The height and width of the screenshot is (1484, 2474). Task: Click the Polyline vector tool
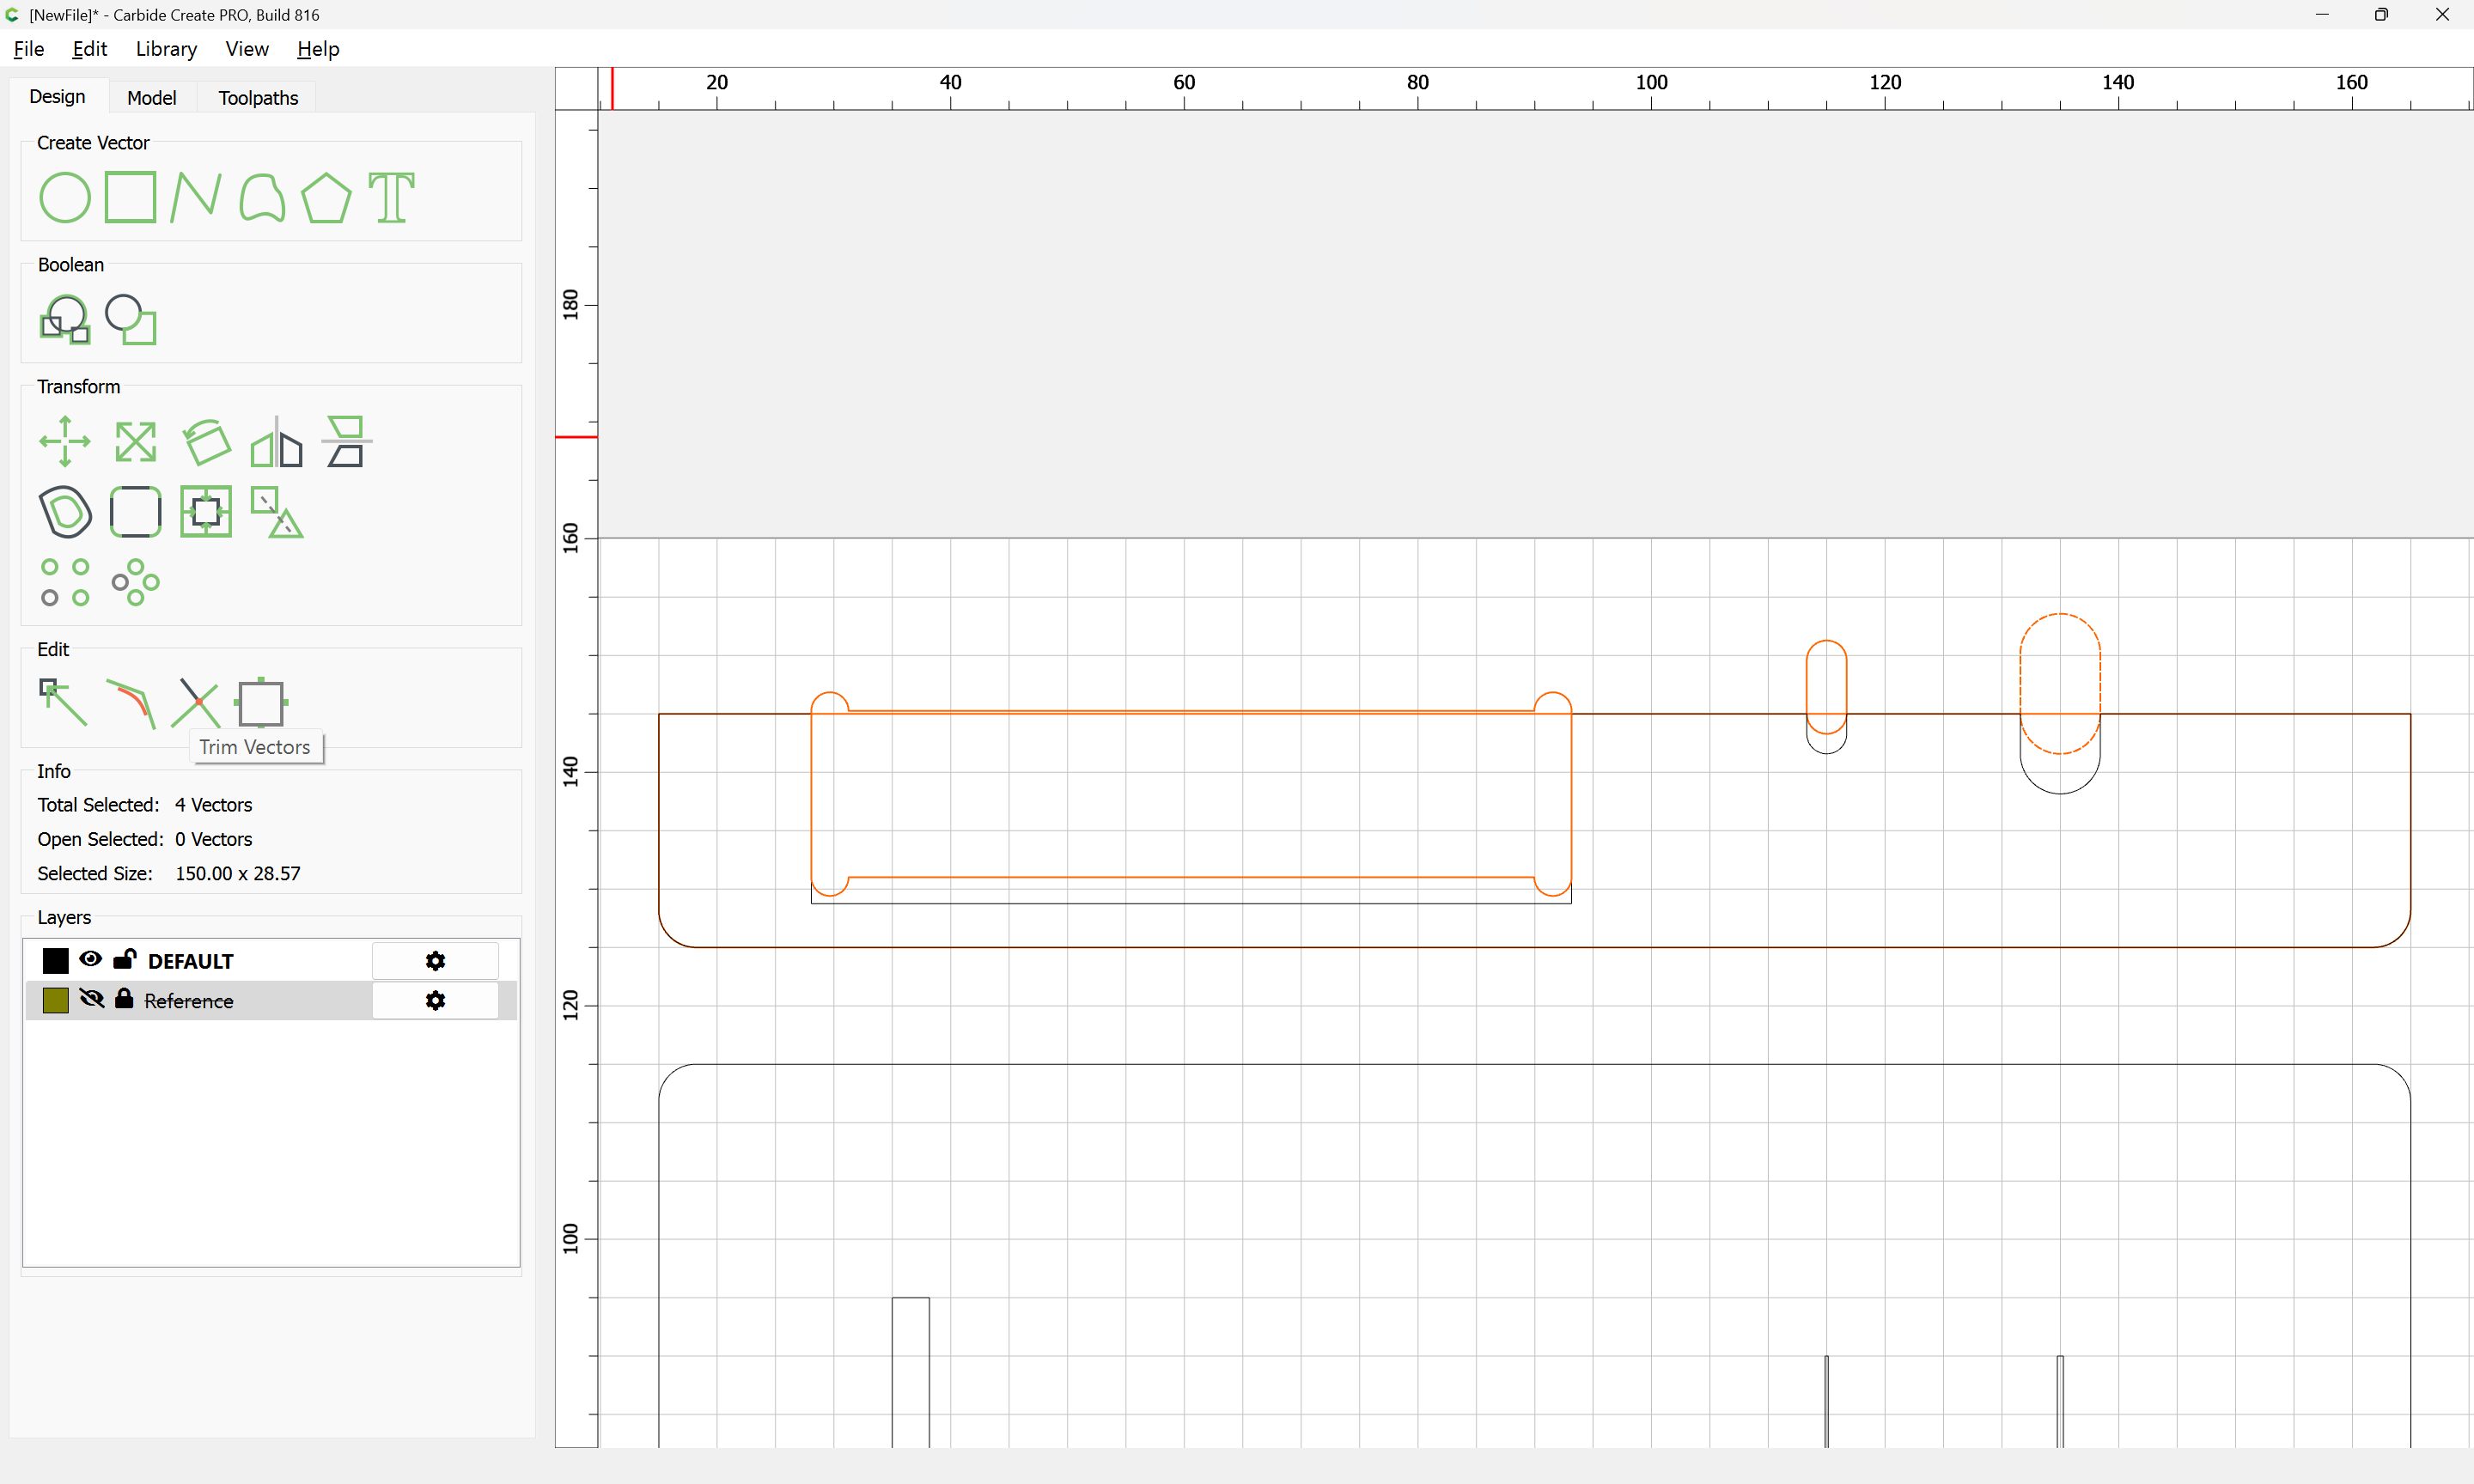(x=195, y=197)
